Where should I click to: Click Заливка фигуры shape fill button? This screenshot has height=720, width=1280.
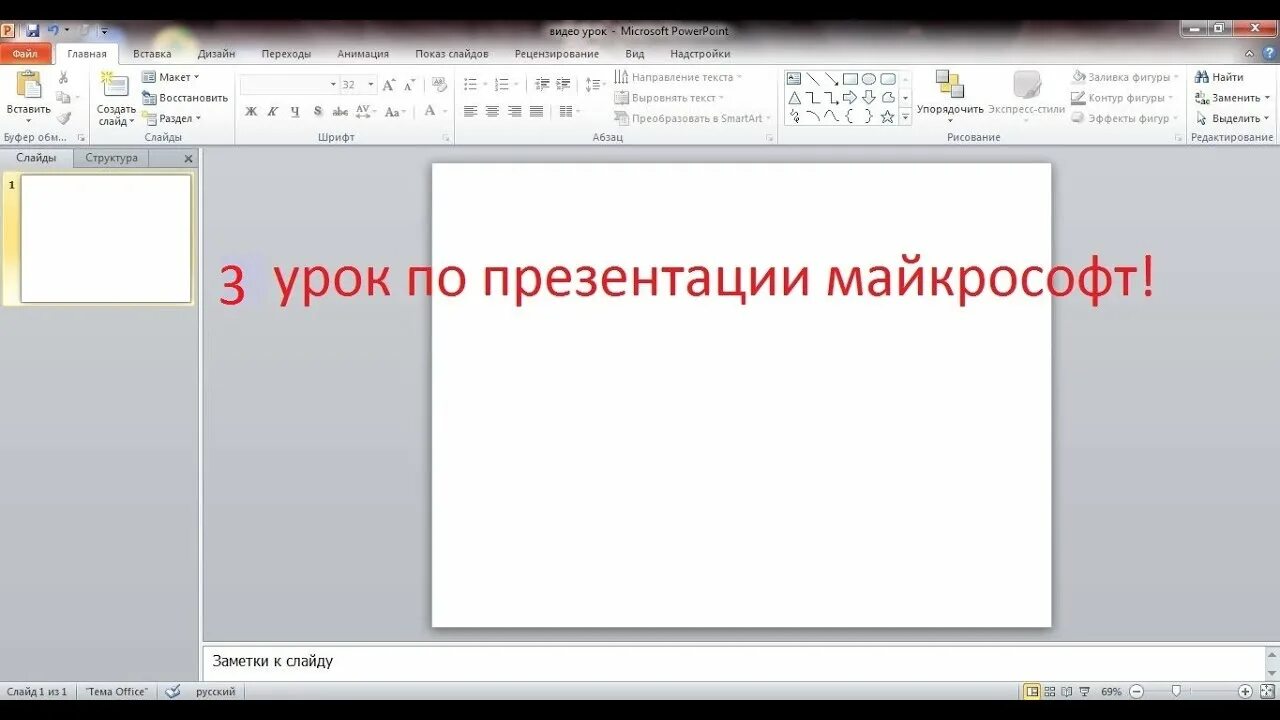point(1125,77)
